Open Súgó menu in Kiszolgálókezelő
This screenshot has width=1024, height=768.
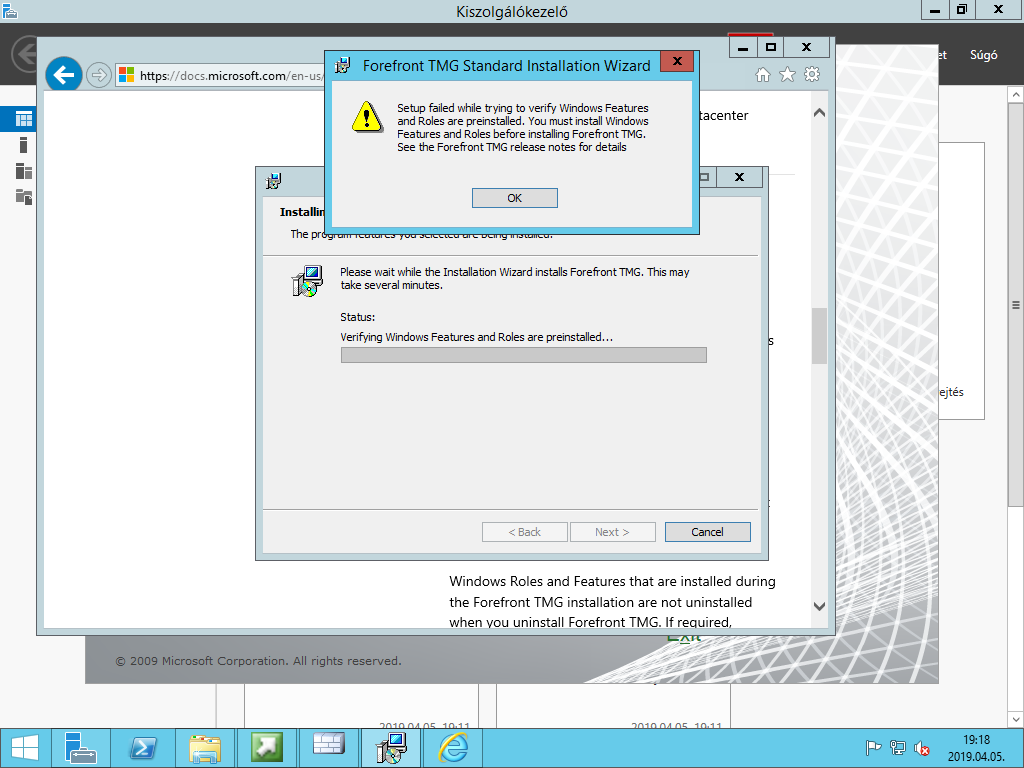point(984,55)
